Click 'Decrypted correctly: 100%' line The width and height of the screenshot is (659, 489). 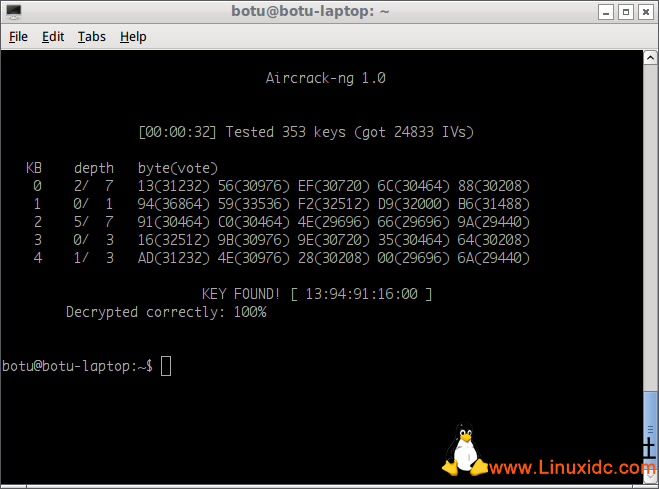point(166,312)
